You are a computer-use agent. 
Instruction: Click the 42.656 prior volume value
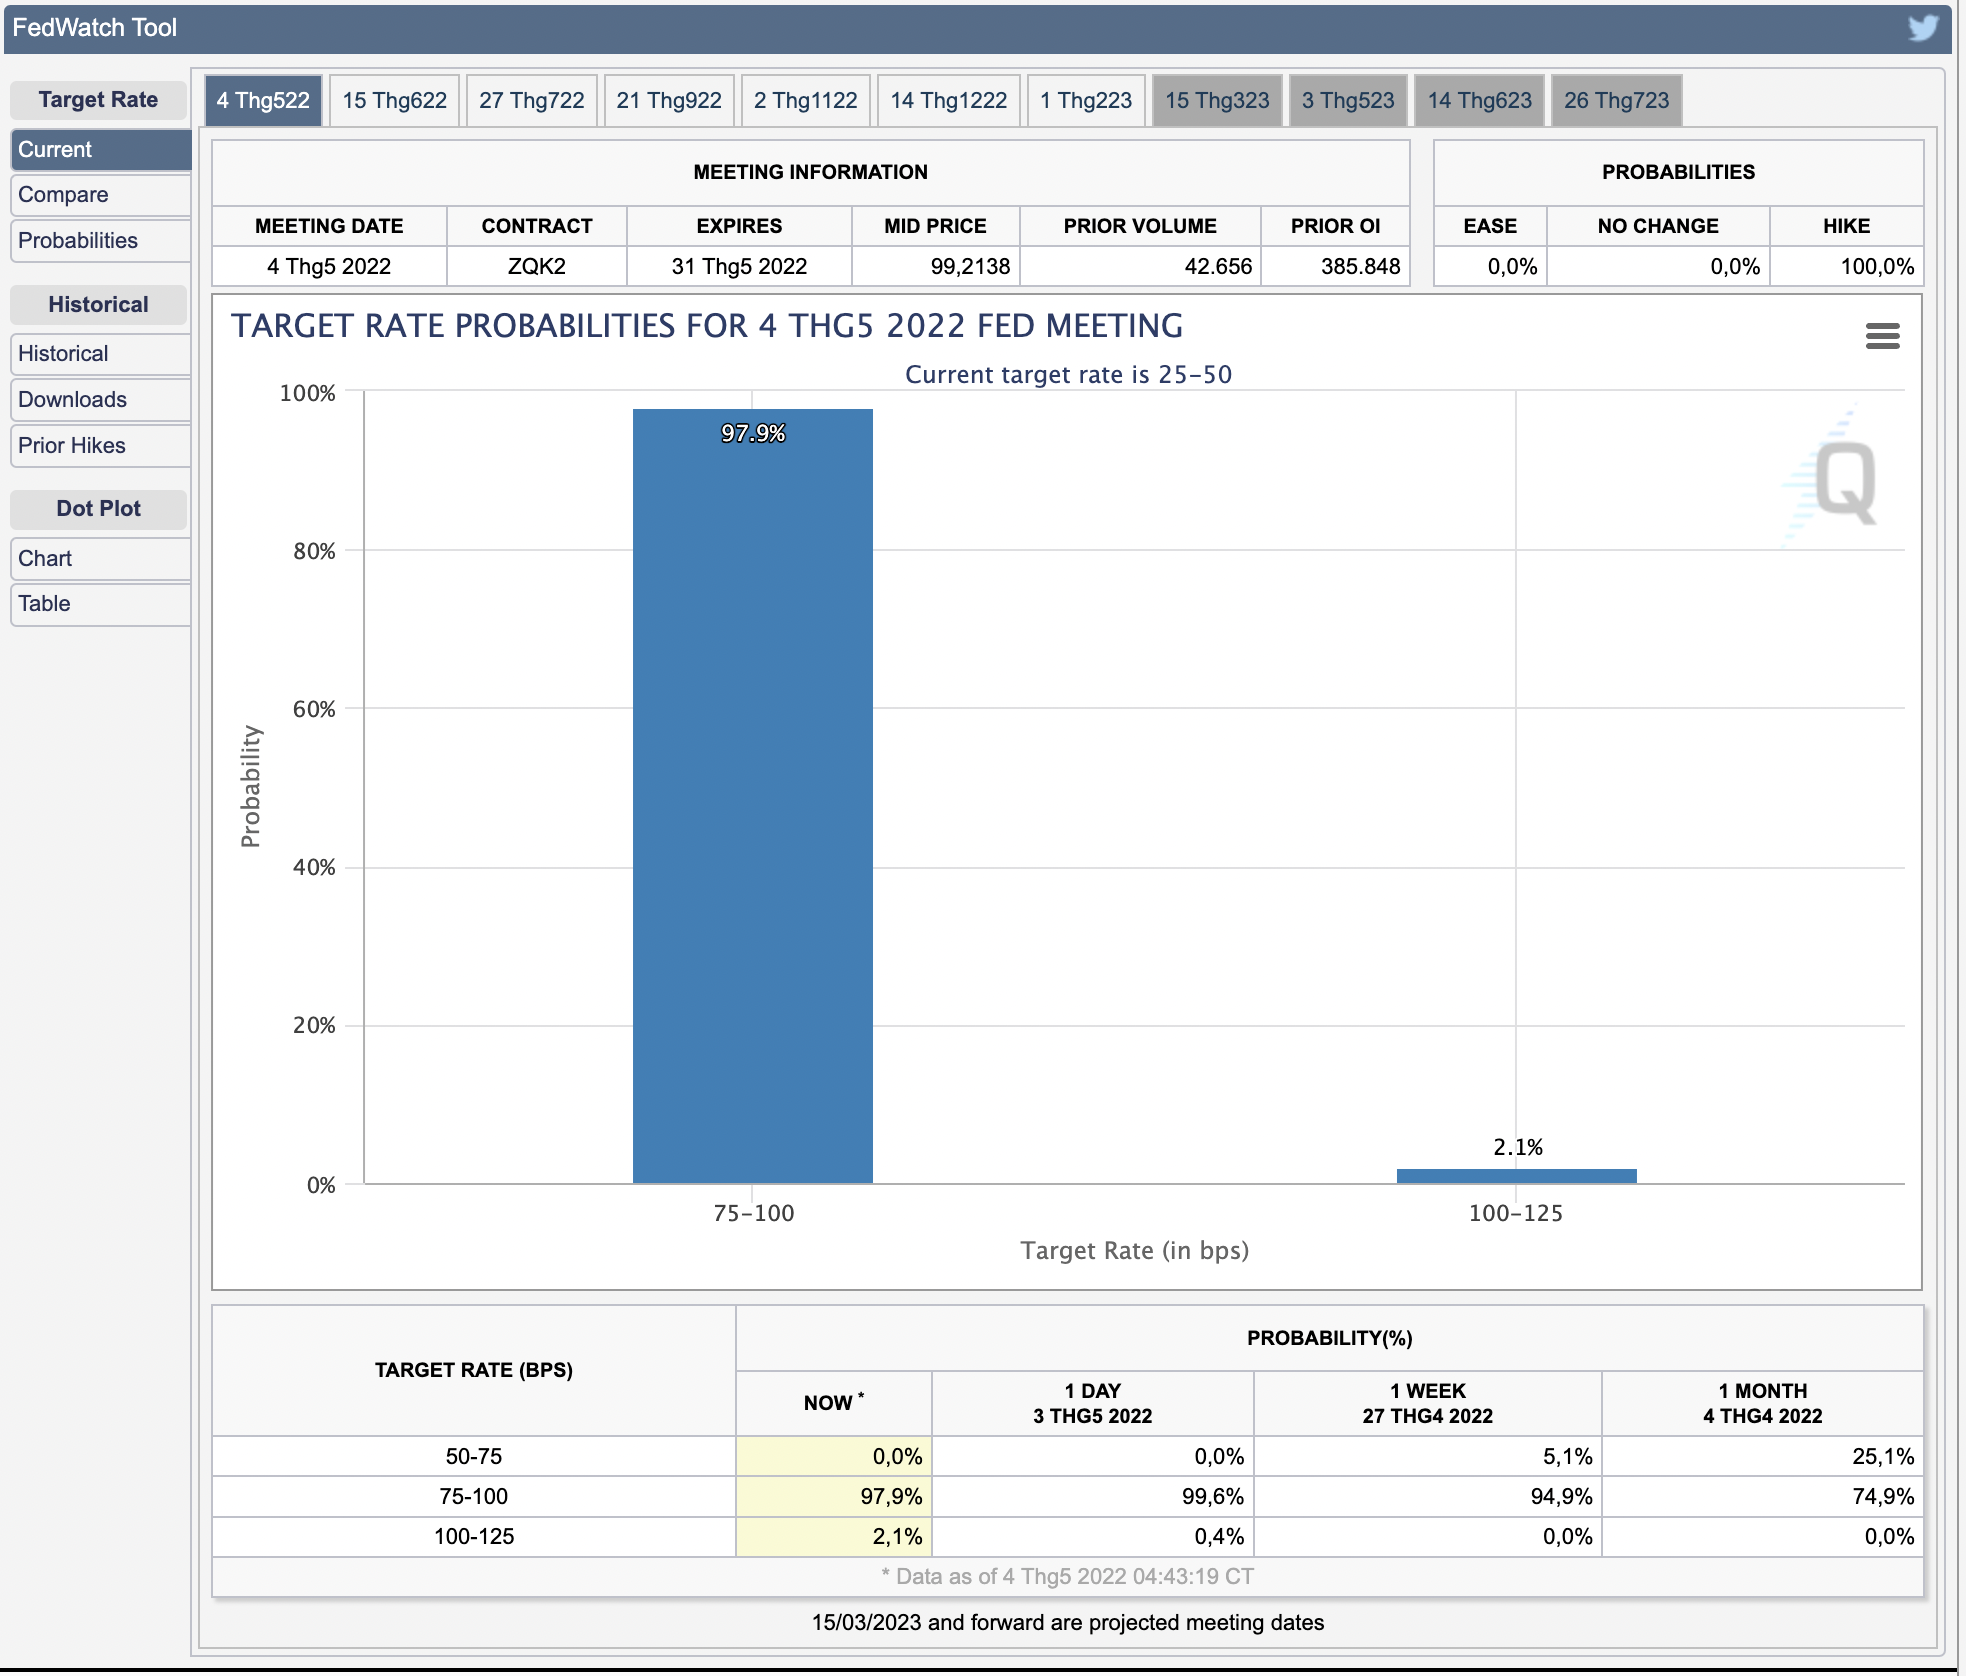(1140, 267)
